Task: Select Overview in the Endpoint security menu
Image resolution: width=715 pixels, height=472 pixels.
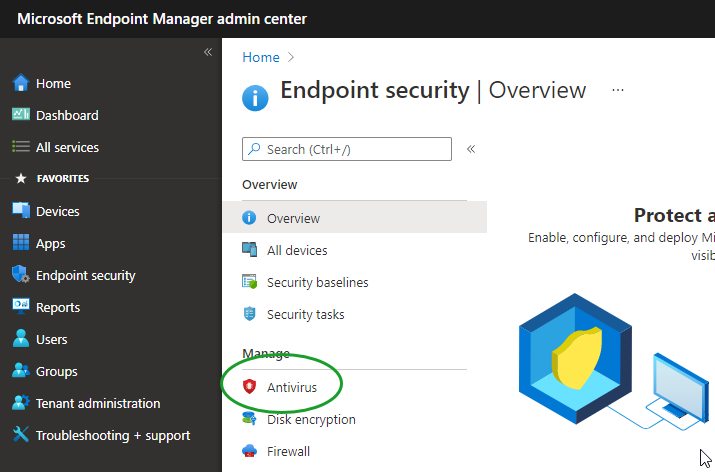Action: pyautogui.click(x=293, y=218)
